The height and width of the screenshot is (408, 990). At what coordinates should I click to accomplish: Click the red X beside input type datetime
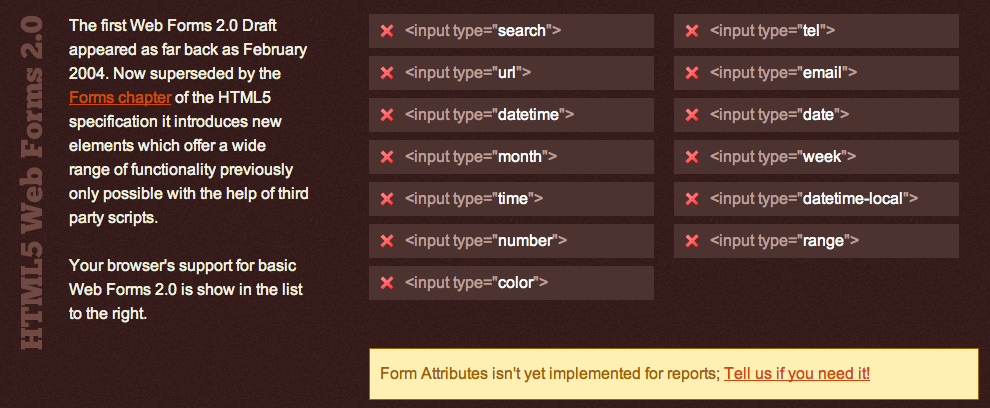coord(387,115)
